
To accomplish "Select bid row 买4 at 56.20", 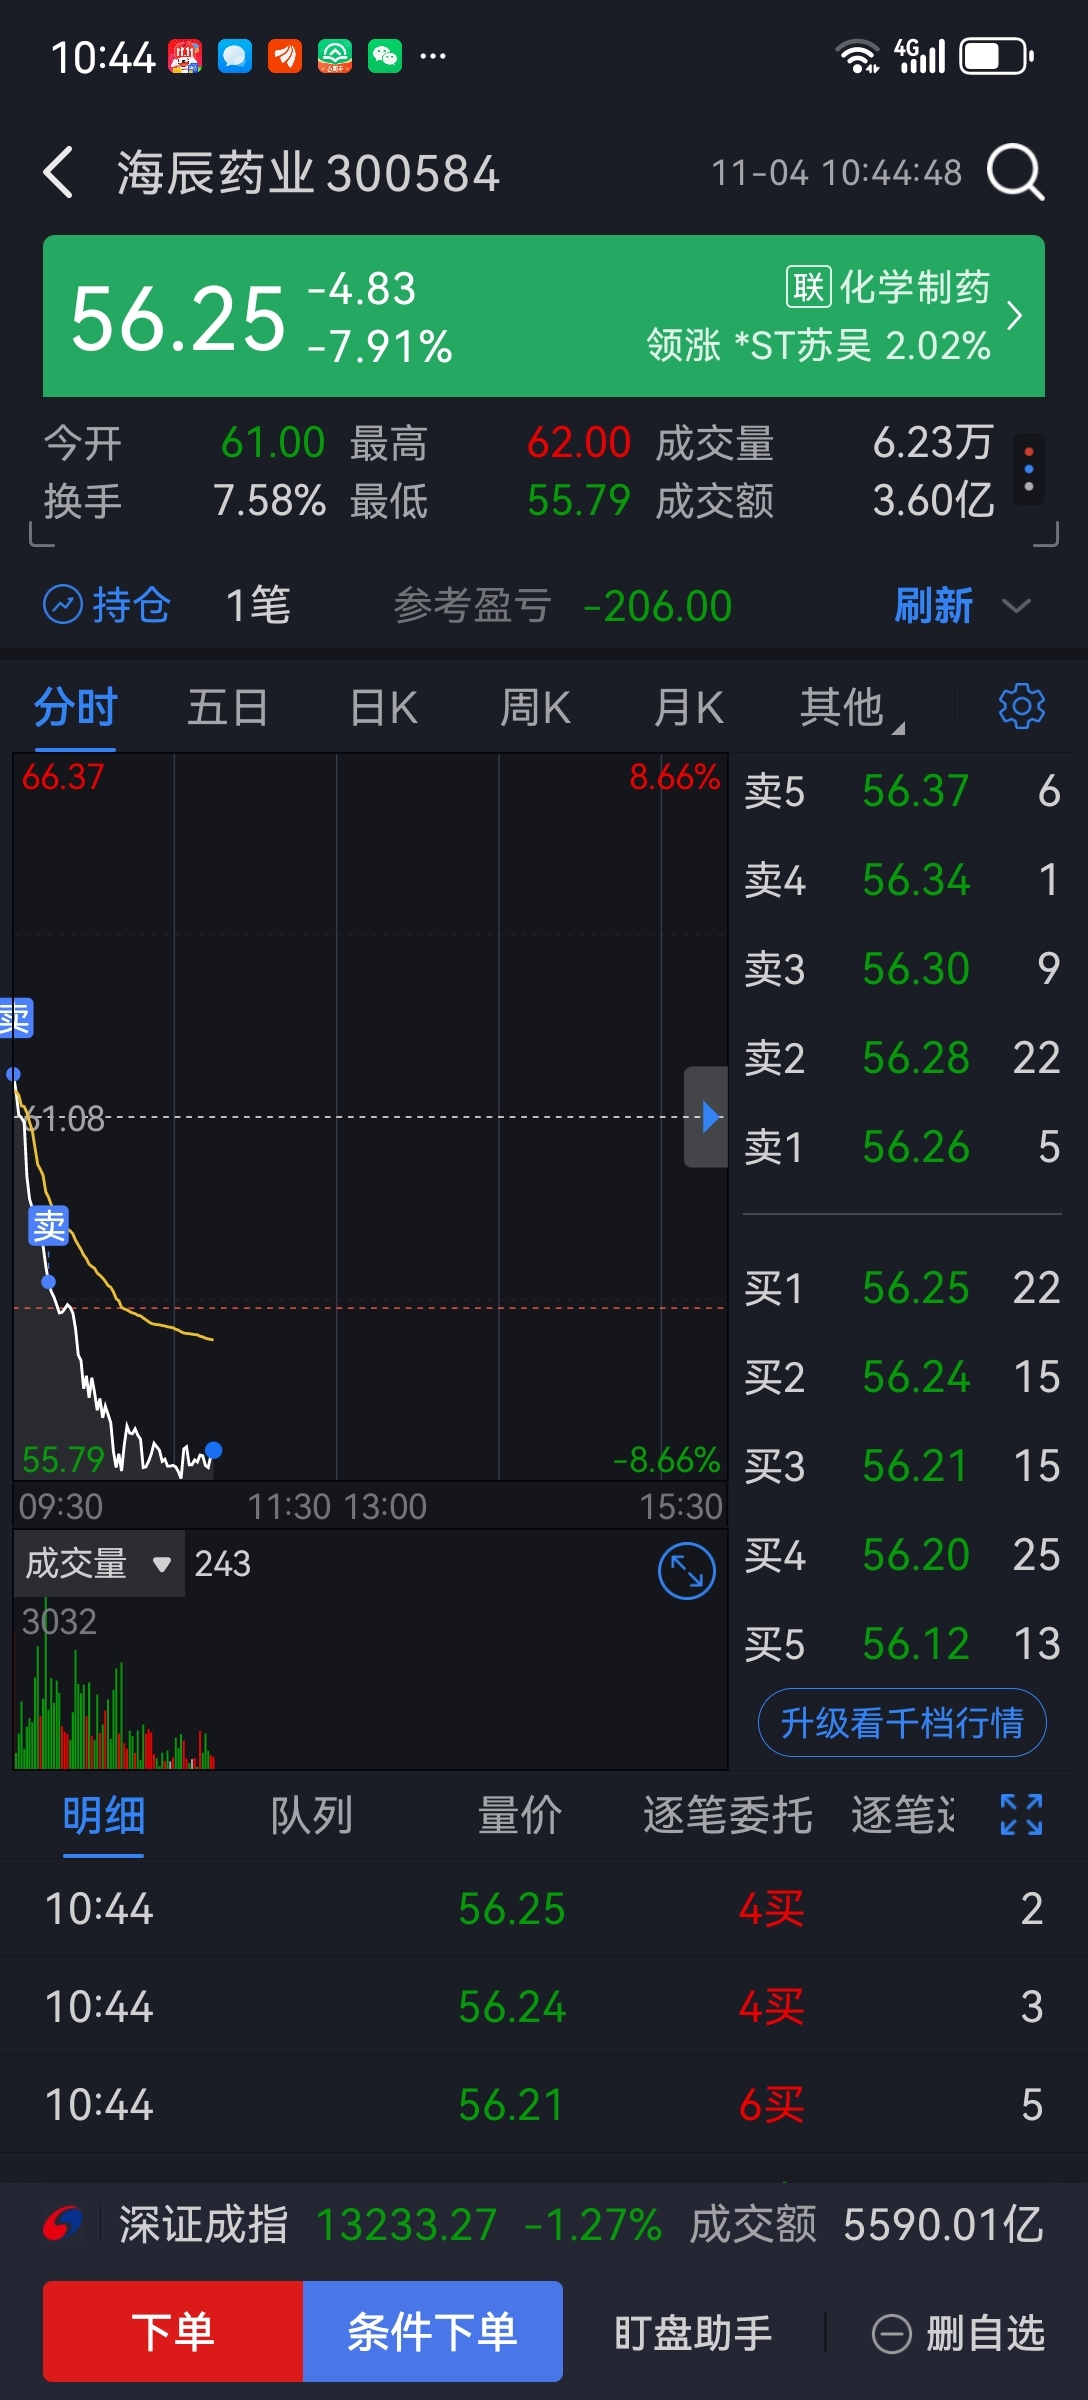I will point(902,1555).
